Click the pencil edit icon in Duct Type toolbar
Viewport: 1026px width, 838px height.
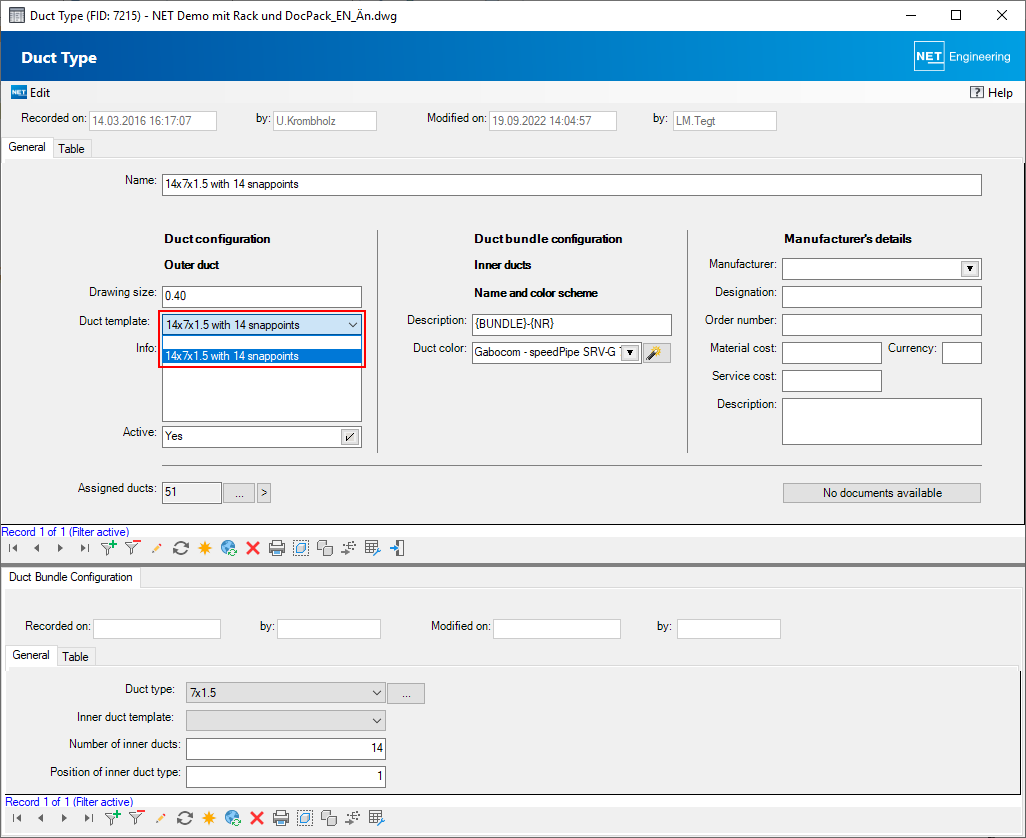point(156,548)
